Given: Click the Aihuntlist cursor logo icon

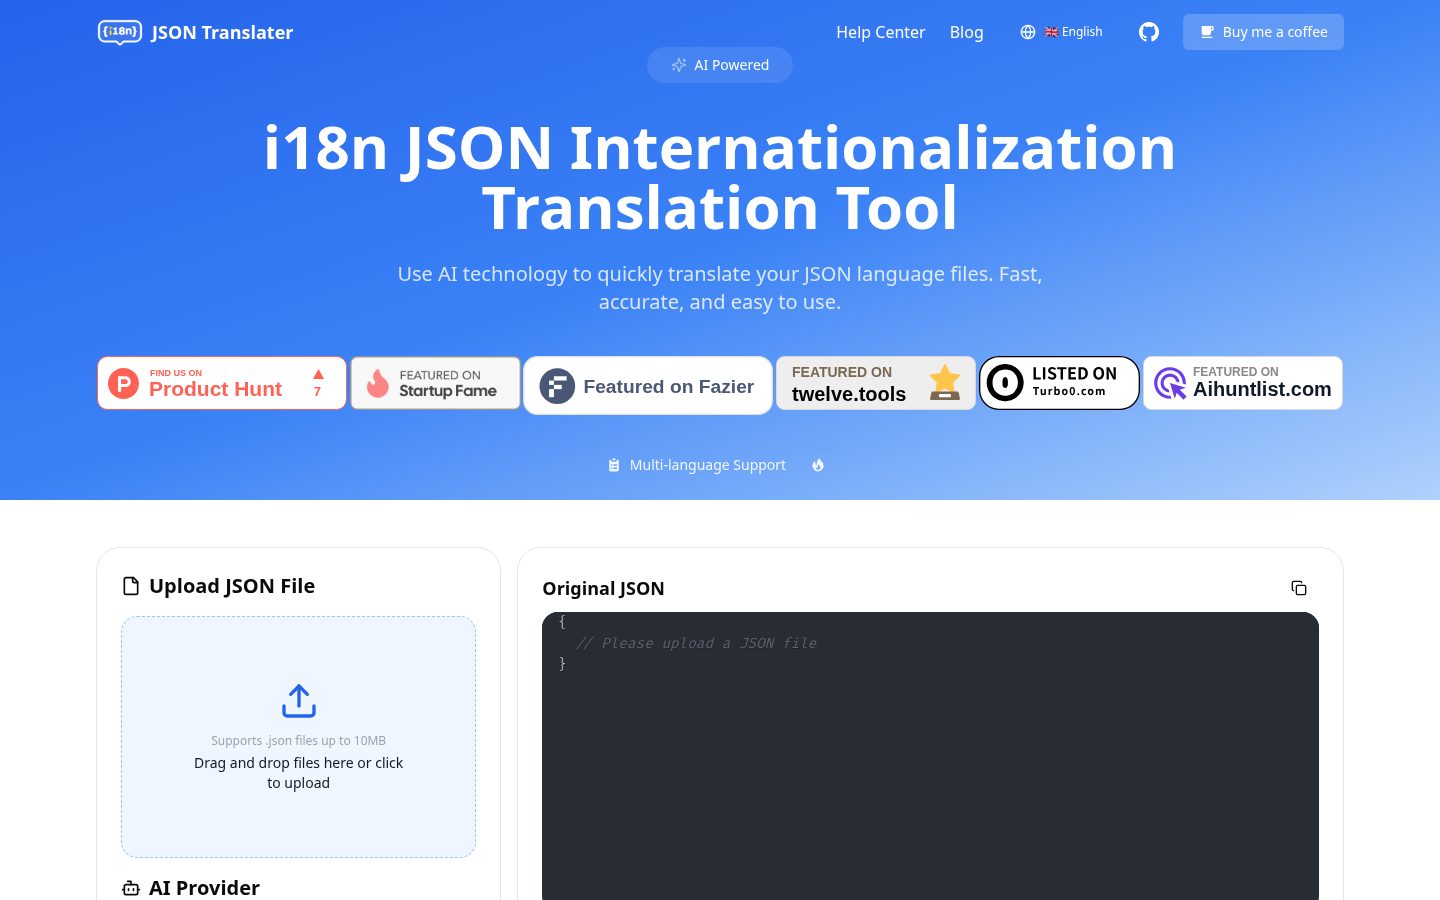Looking at the screenshot, I should [1170, 383].
